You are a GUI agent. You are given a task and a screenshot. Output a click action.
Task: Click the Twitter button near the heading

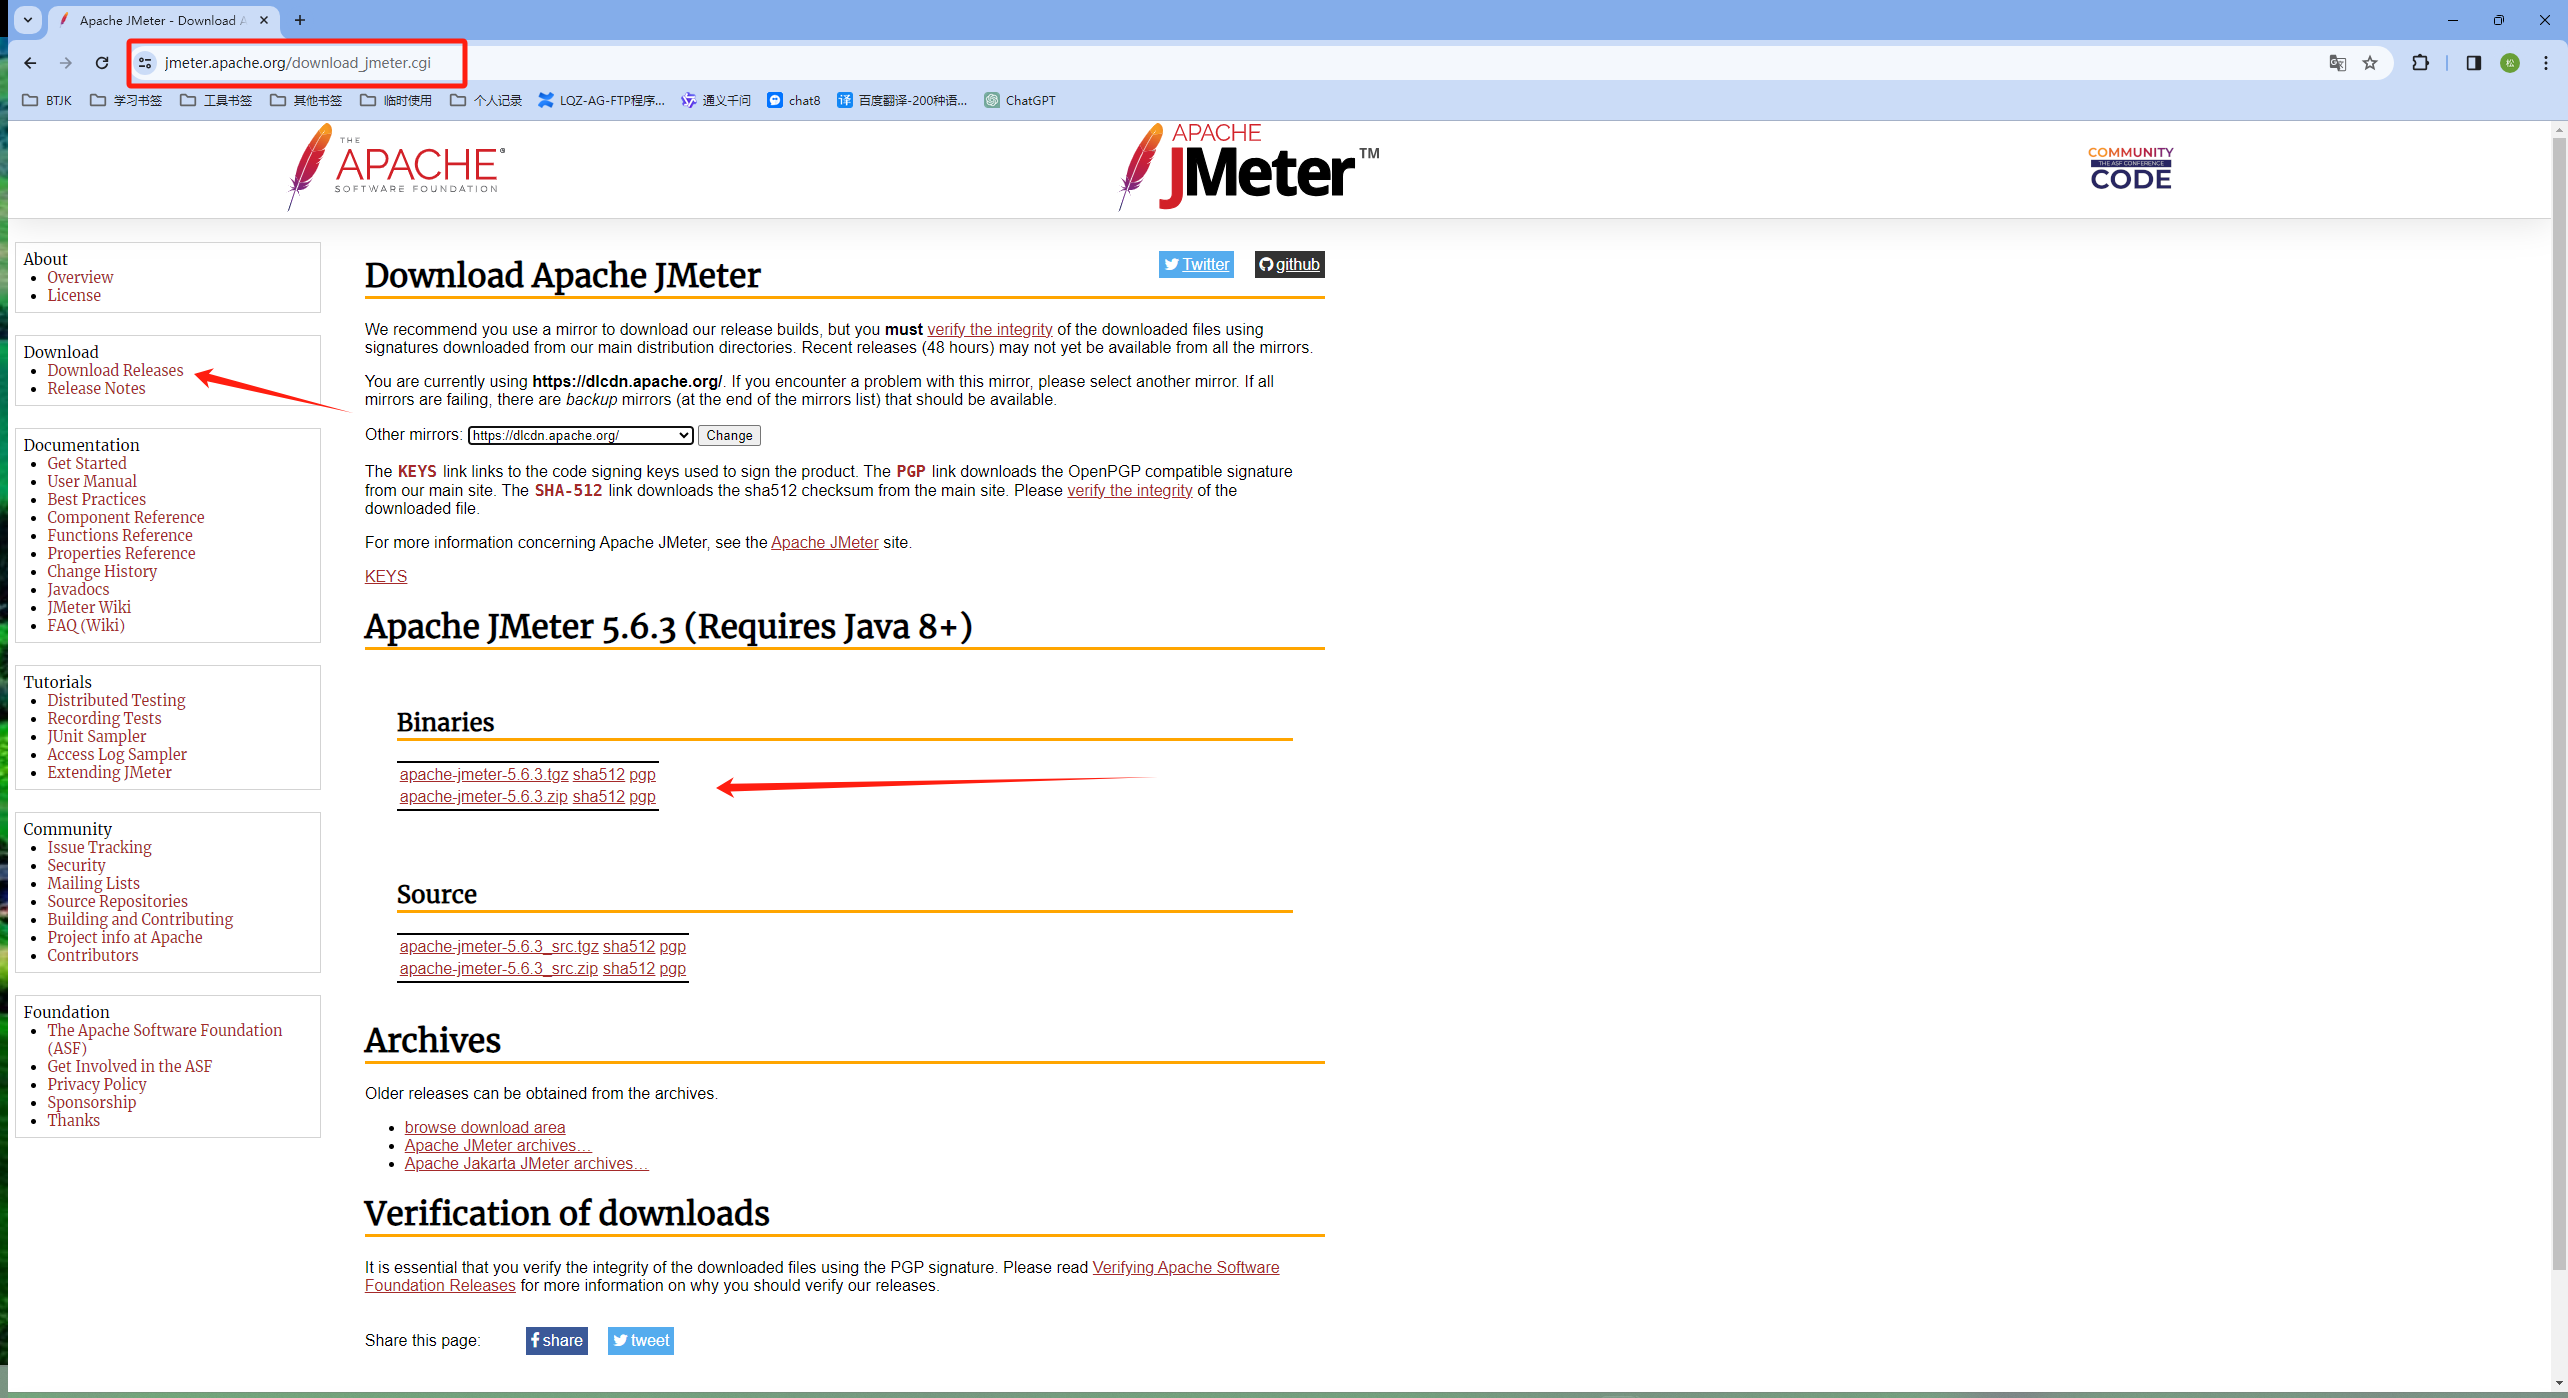1196,264
